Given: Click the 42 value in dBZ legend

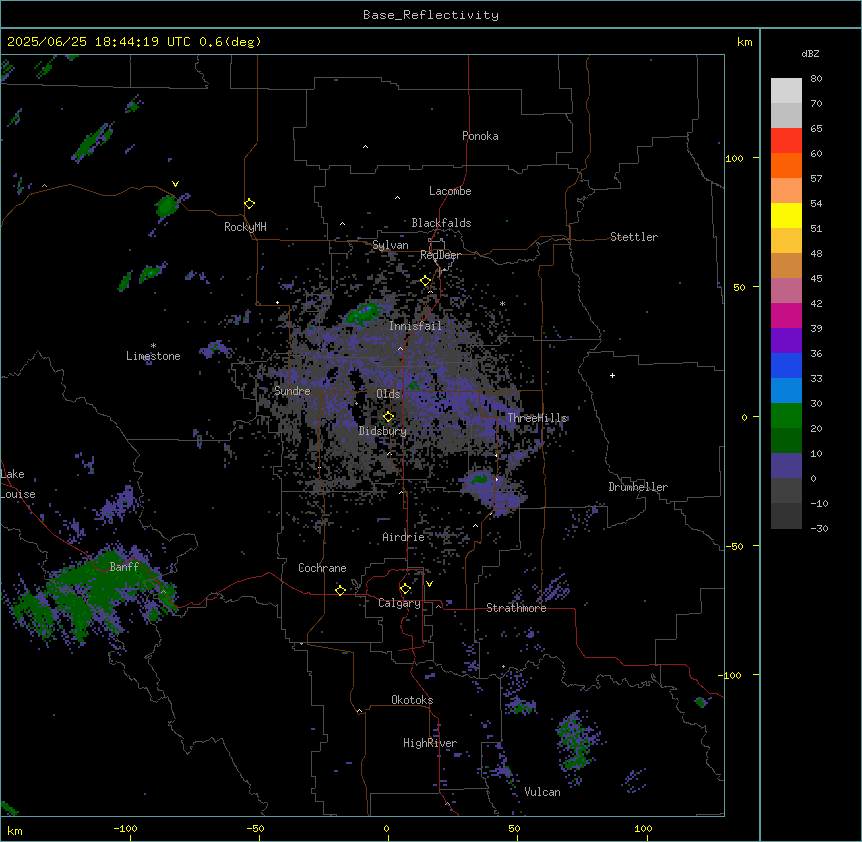Looking at the screenshot, I should coord(816,303).
